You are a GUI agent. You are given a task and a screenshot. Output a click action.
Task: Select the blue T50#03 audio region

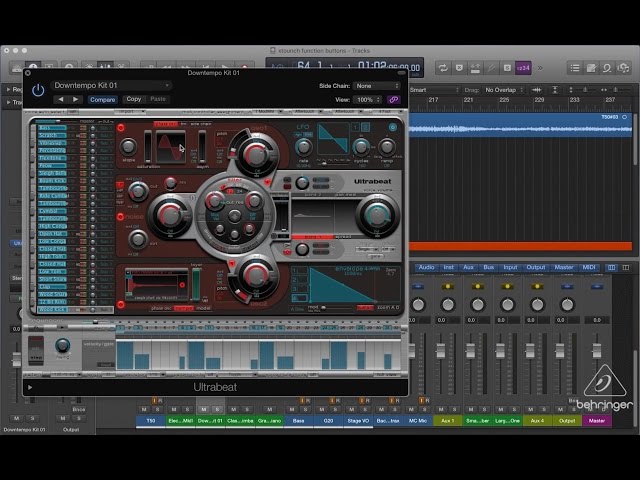(x=520, y=125)
